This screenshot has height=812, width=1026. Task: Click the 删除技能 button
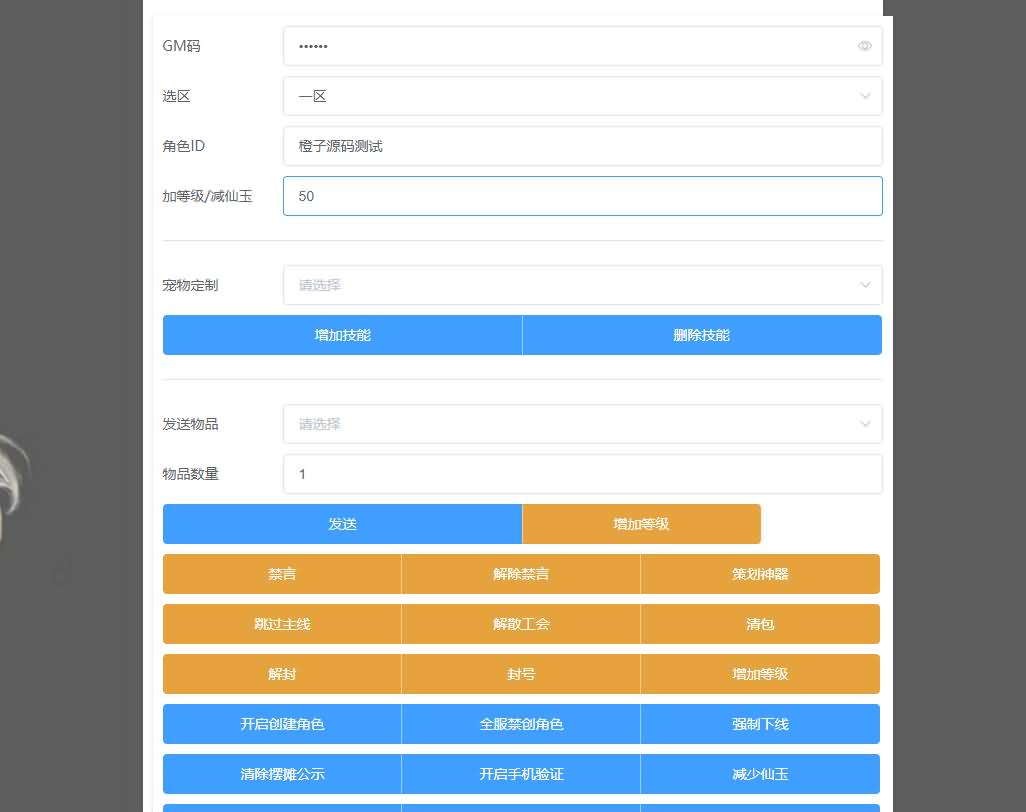coord(702,335)
